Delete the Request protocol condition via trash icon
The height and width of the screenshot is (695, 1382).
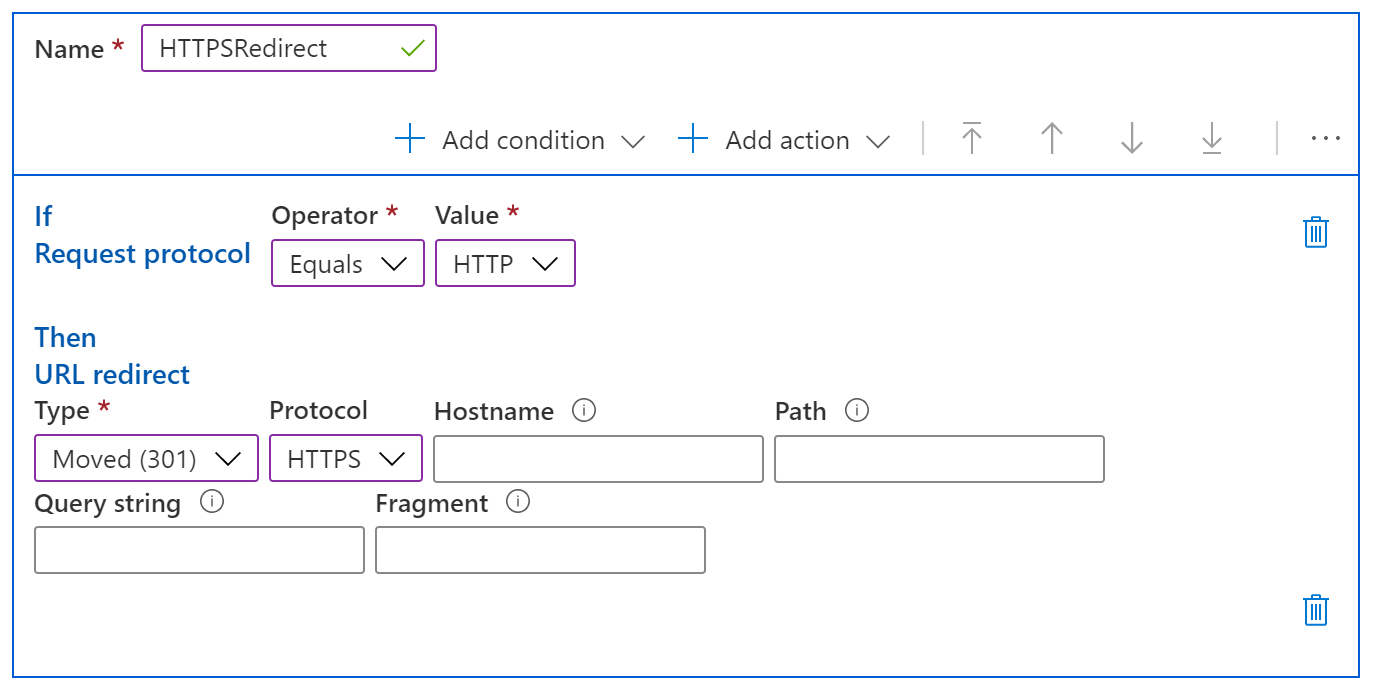coord(1316,232)
